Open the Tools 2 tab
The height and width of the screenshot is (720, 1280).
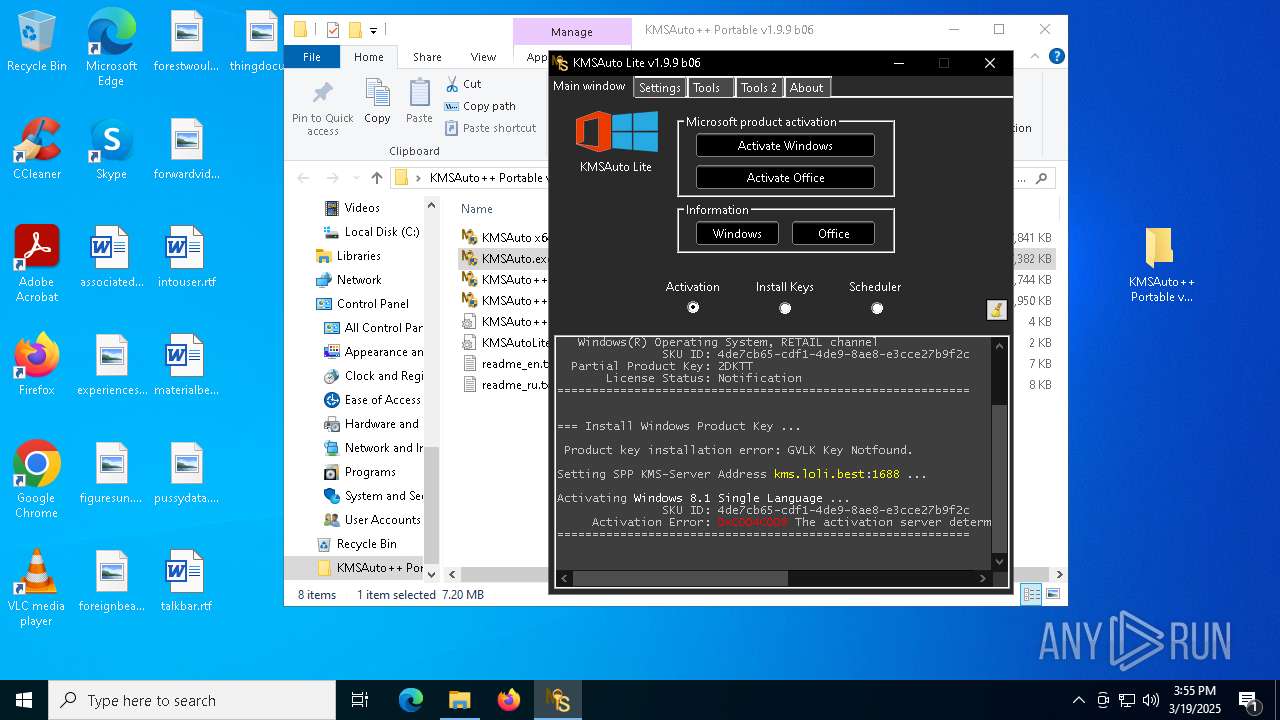point(759,88)
